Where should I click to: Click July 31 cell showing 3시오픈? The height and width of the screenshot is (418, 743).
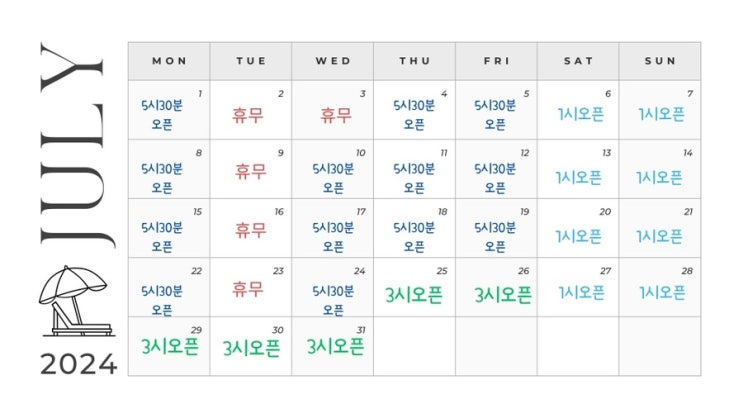333,348
